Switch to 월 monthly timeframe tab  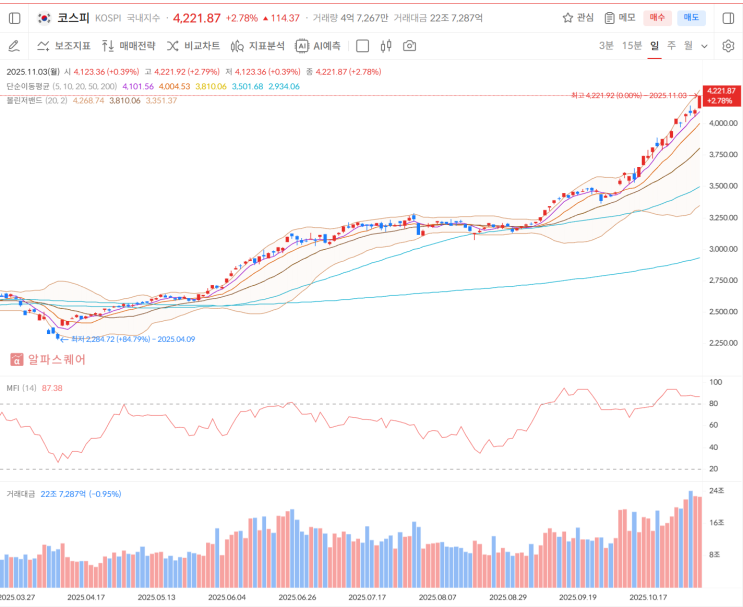(688, 46)
